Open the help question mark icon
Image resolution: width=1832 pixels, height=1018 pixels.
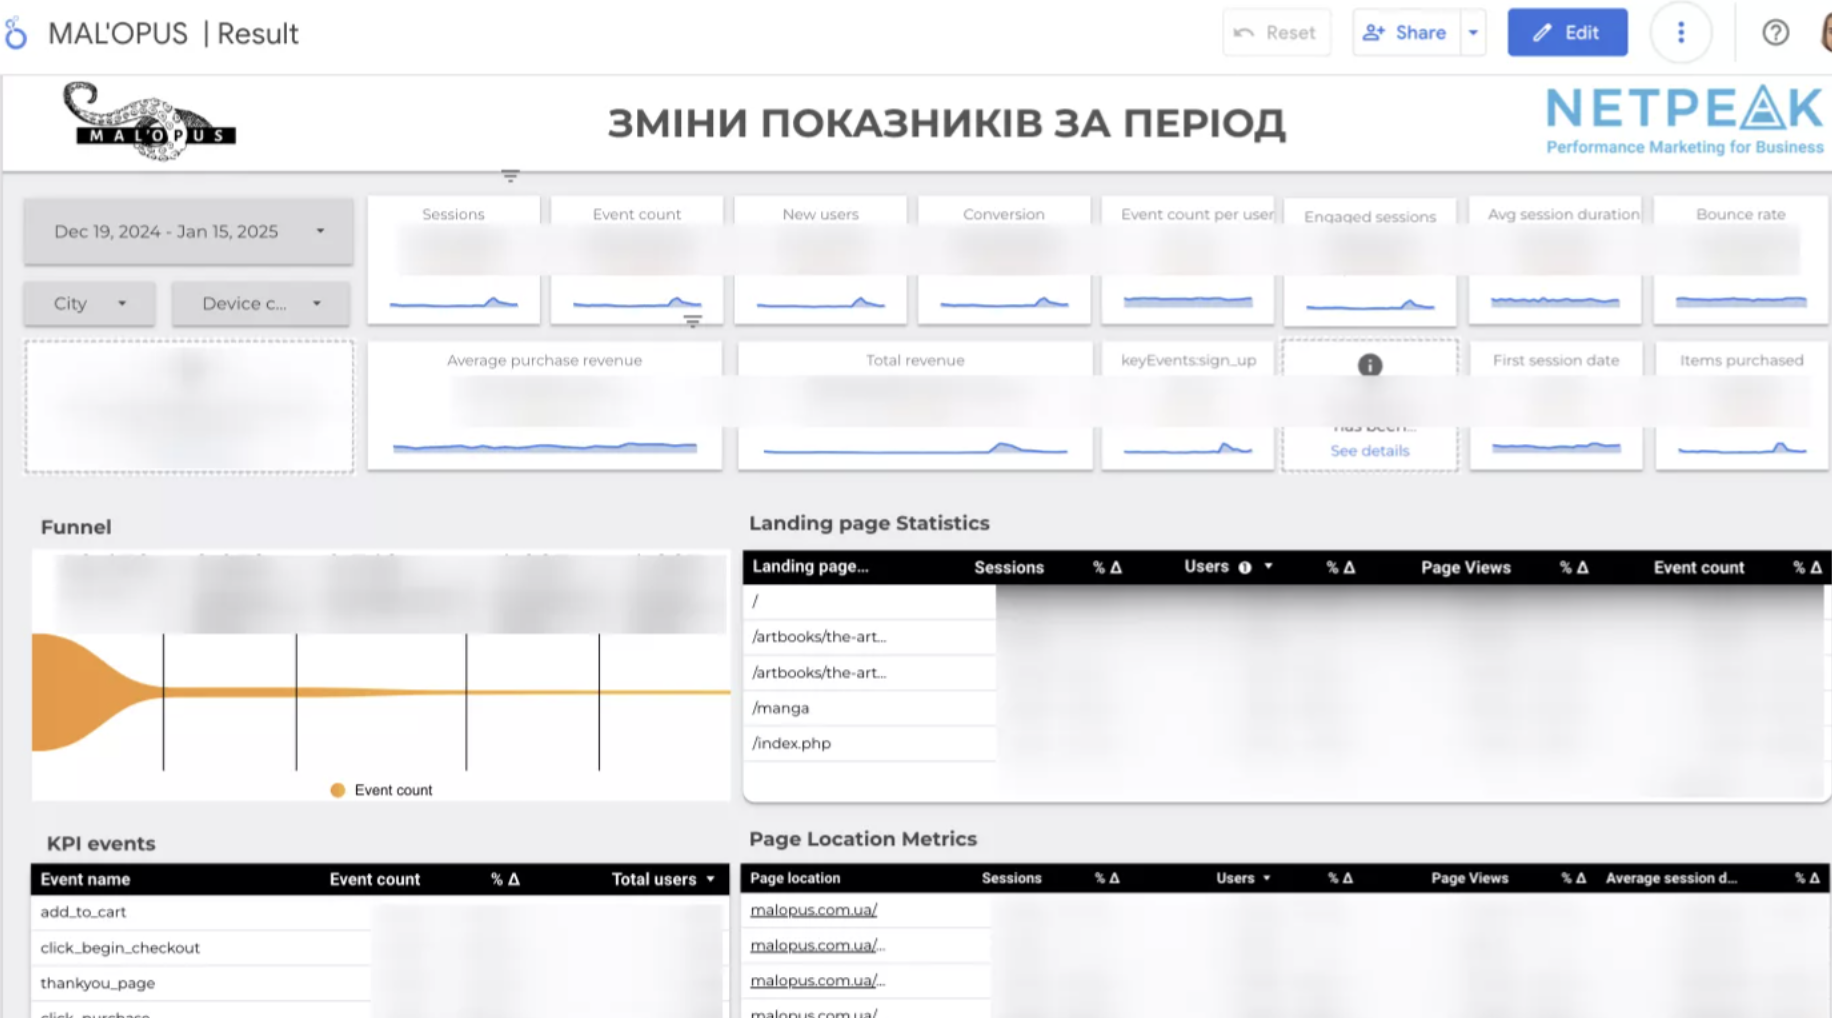point(1775,33)
